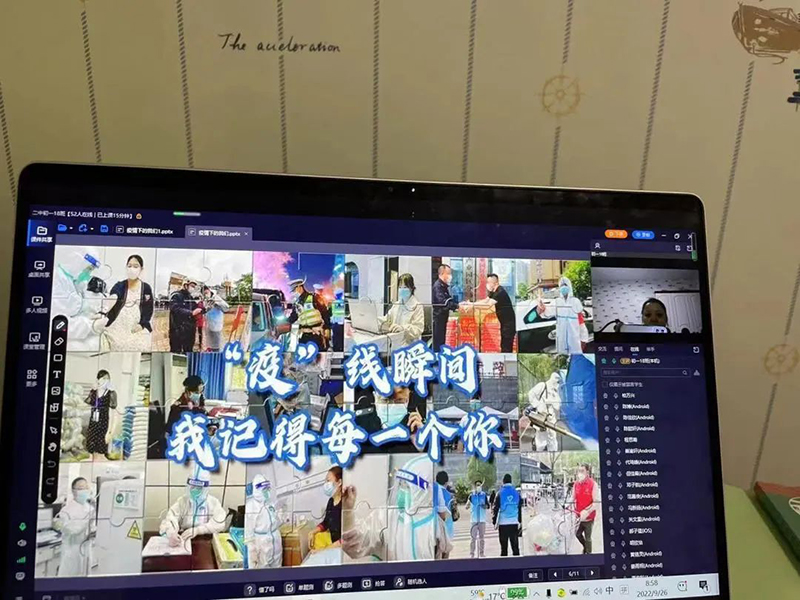Open 课堂管理 classroom management
The width and height of the screenshot is (800, 600).
(x=35, y=341)
